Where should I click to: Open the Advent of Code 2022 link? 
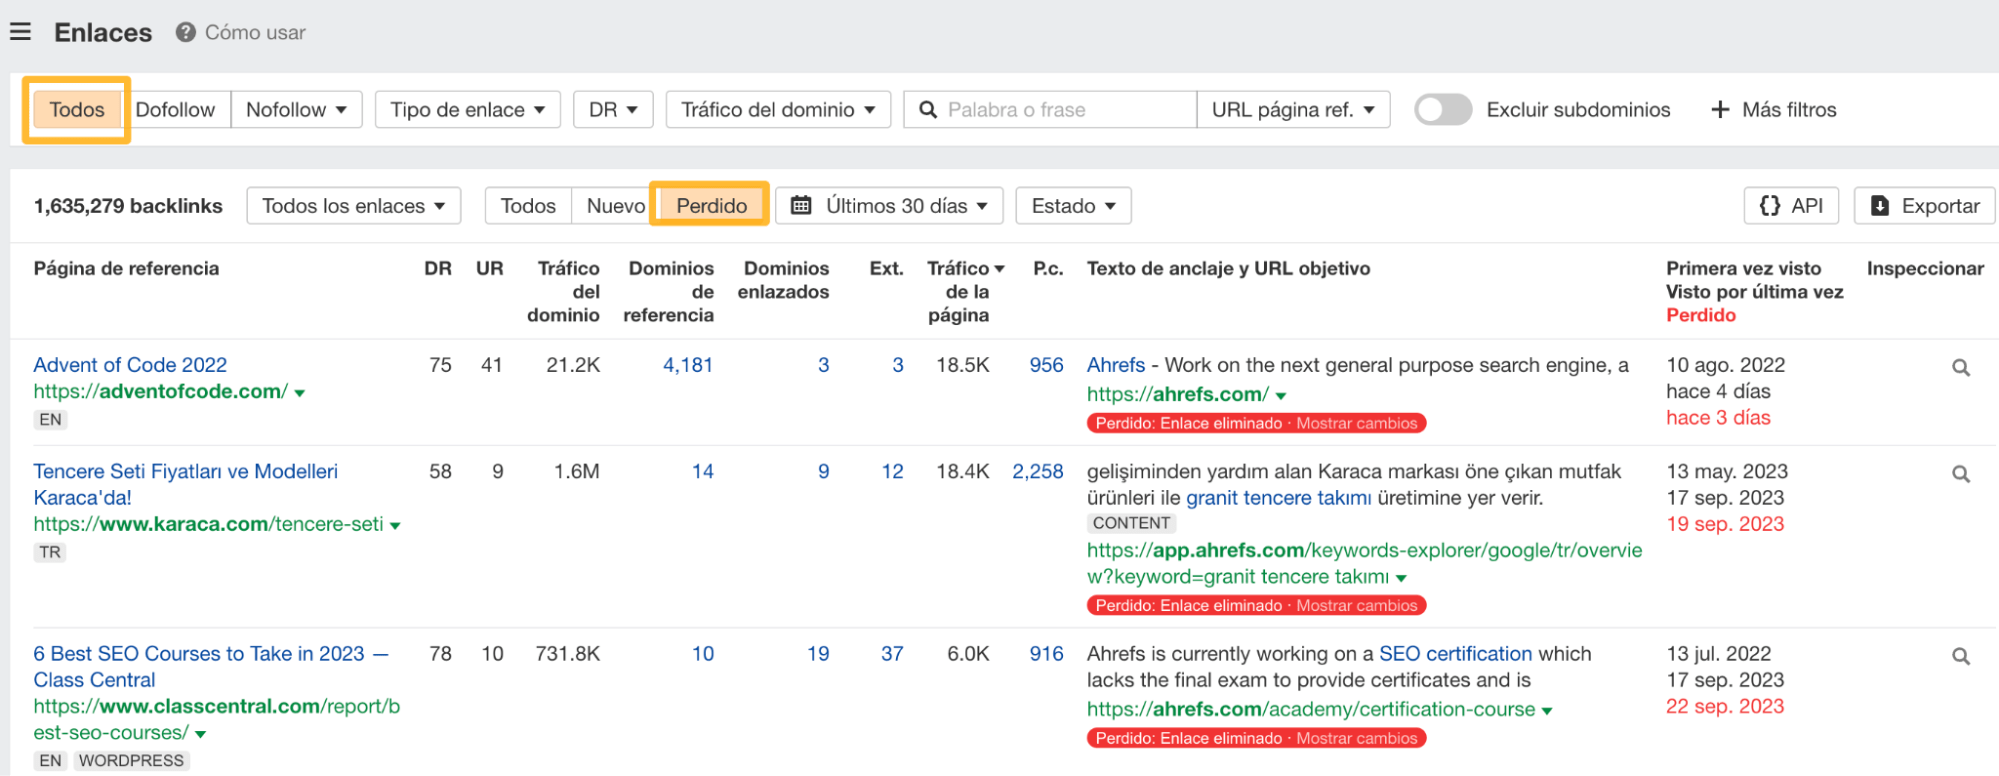(130, 365)
